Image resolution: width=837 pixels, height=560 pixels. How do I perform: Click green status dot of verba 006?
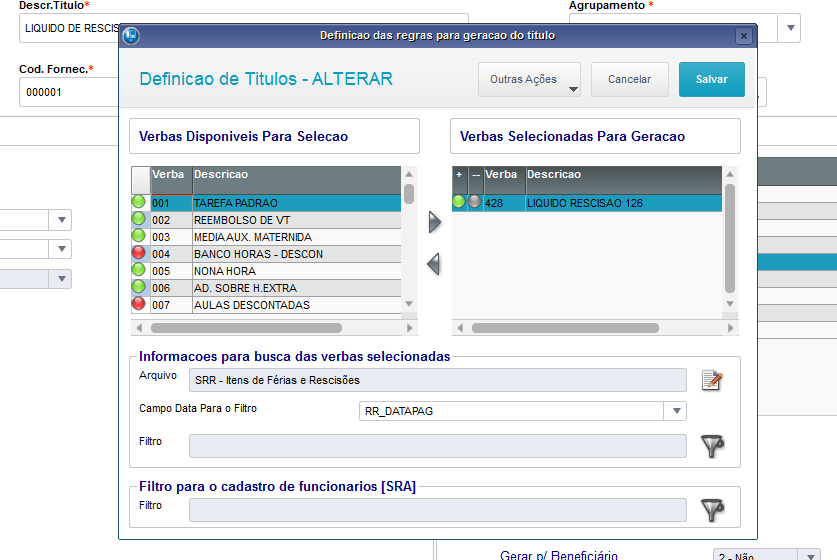click(x=139, y=287)
